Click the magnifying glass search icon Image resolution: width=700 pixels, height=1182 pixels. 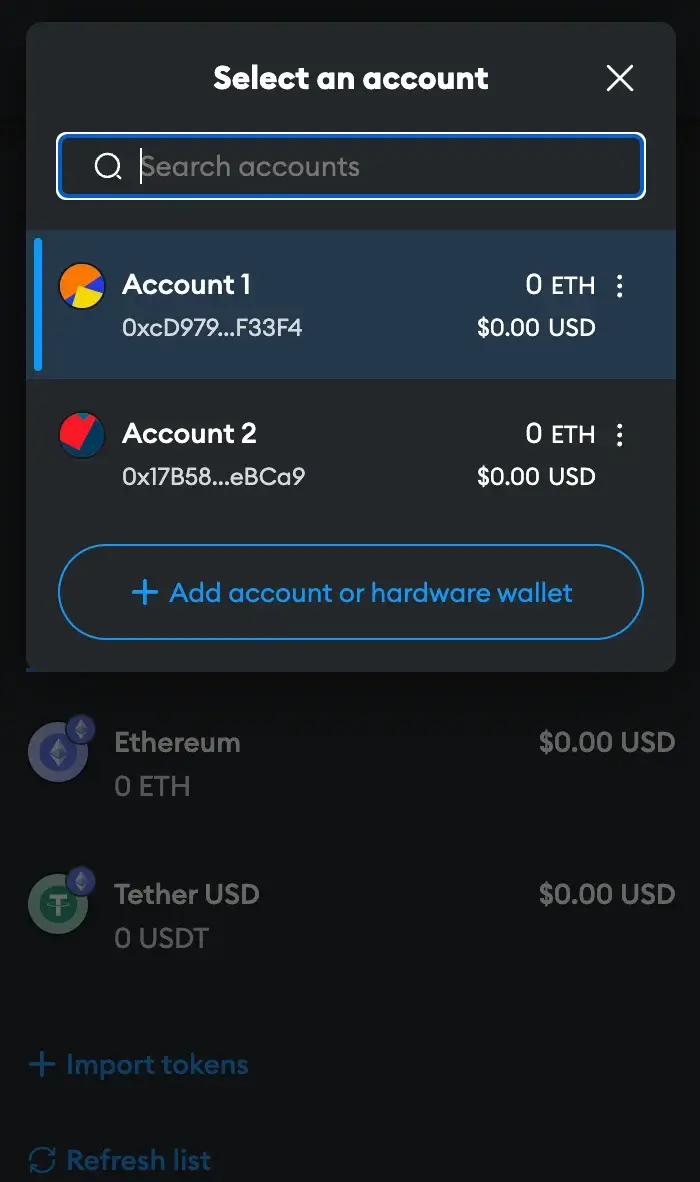coord(108,166)
